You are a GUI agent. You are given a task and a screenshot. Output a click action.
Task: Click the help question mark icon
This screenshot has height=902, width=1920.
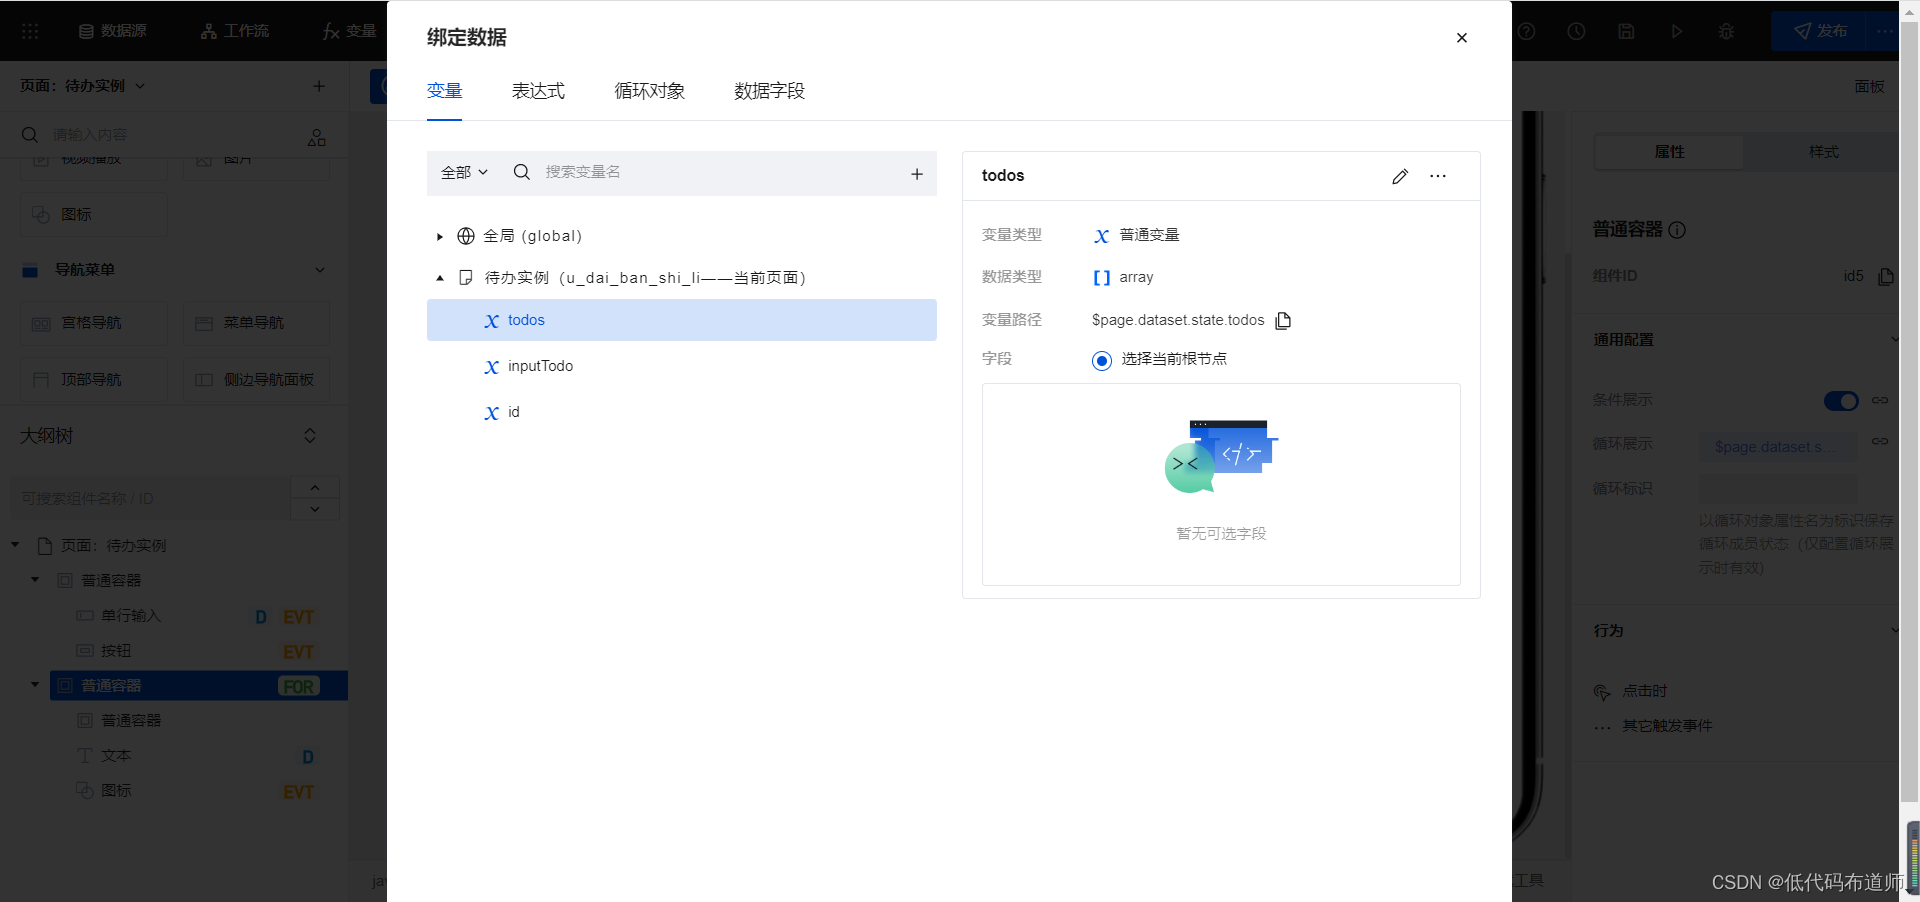tap(1526, 31)
